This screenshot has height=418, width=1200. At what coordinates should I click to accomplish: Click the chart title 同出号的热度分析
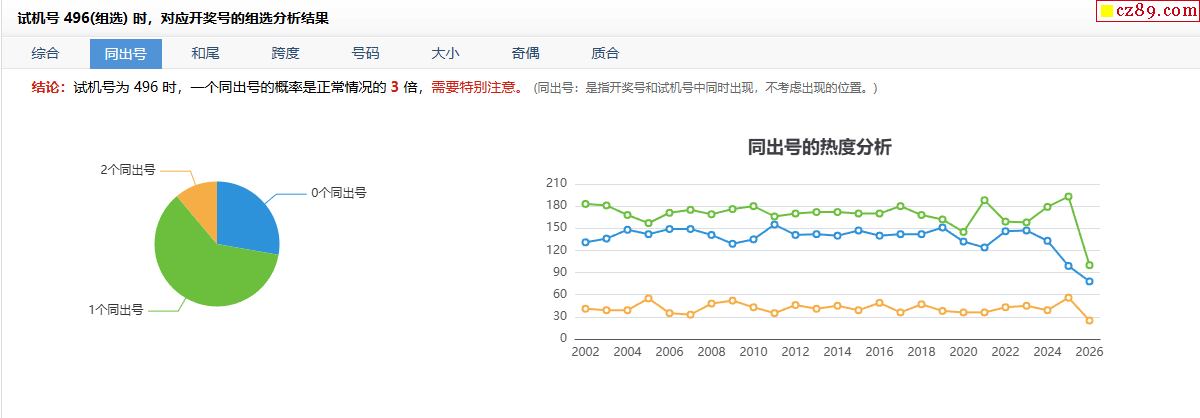point(819,147)
